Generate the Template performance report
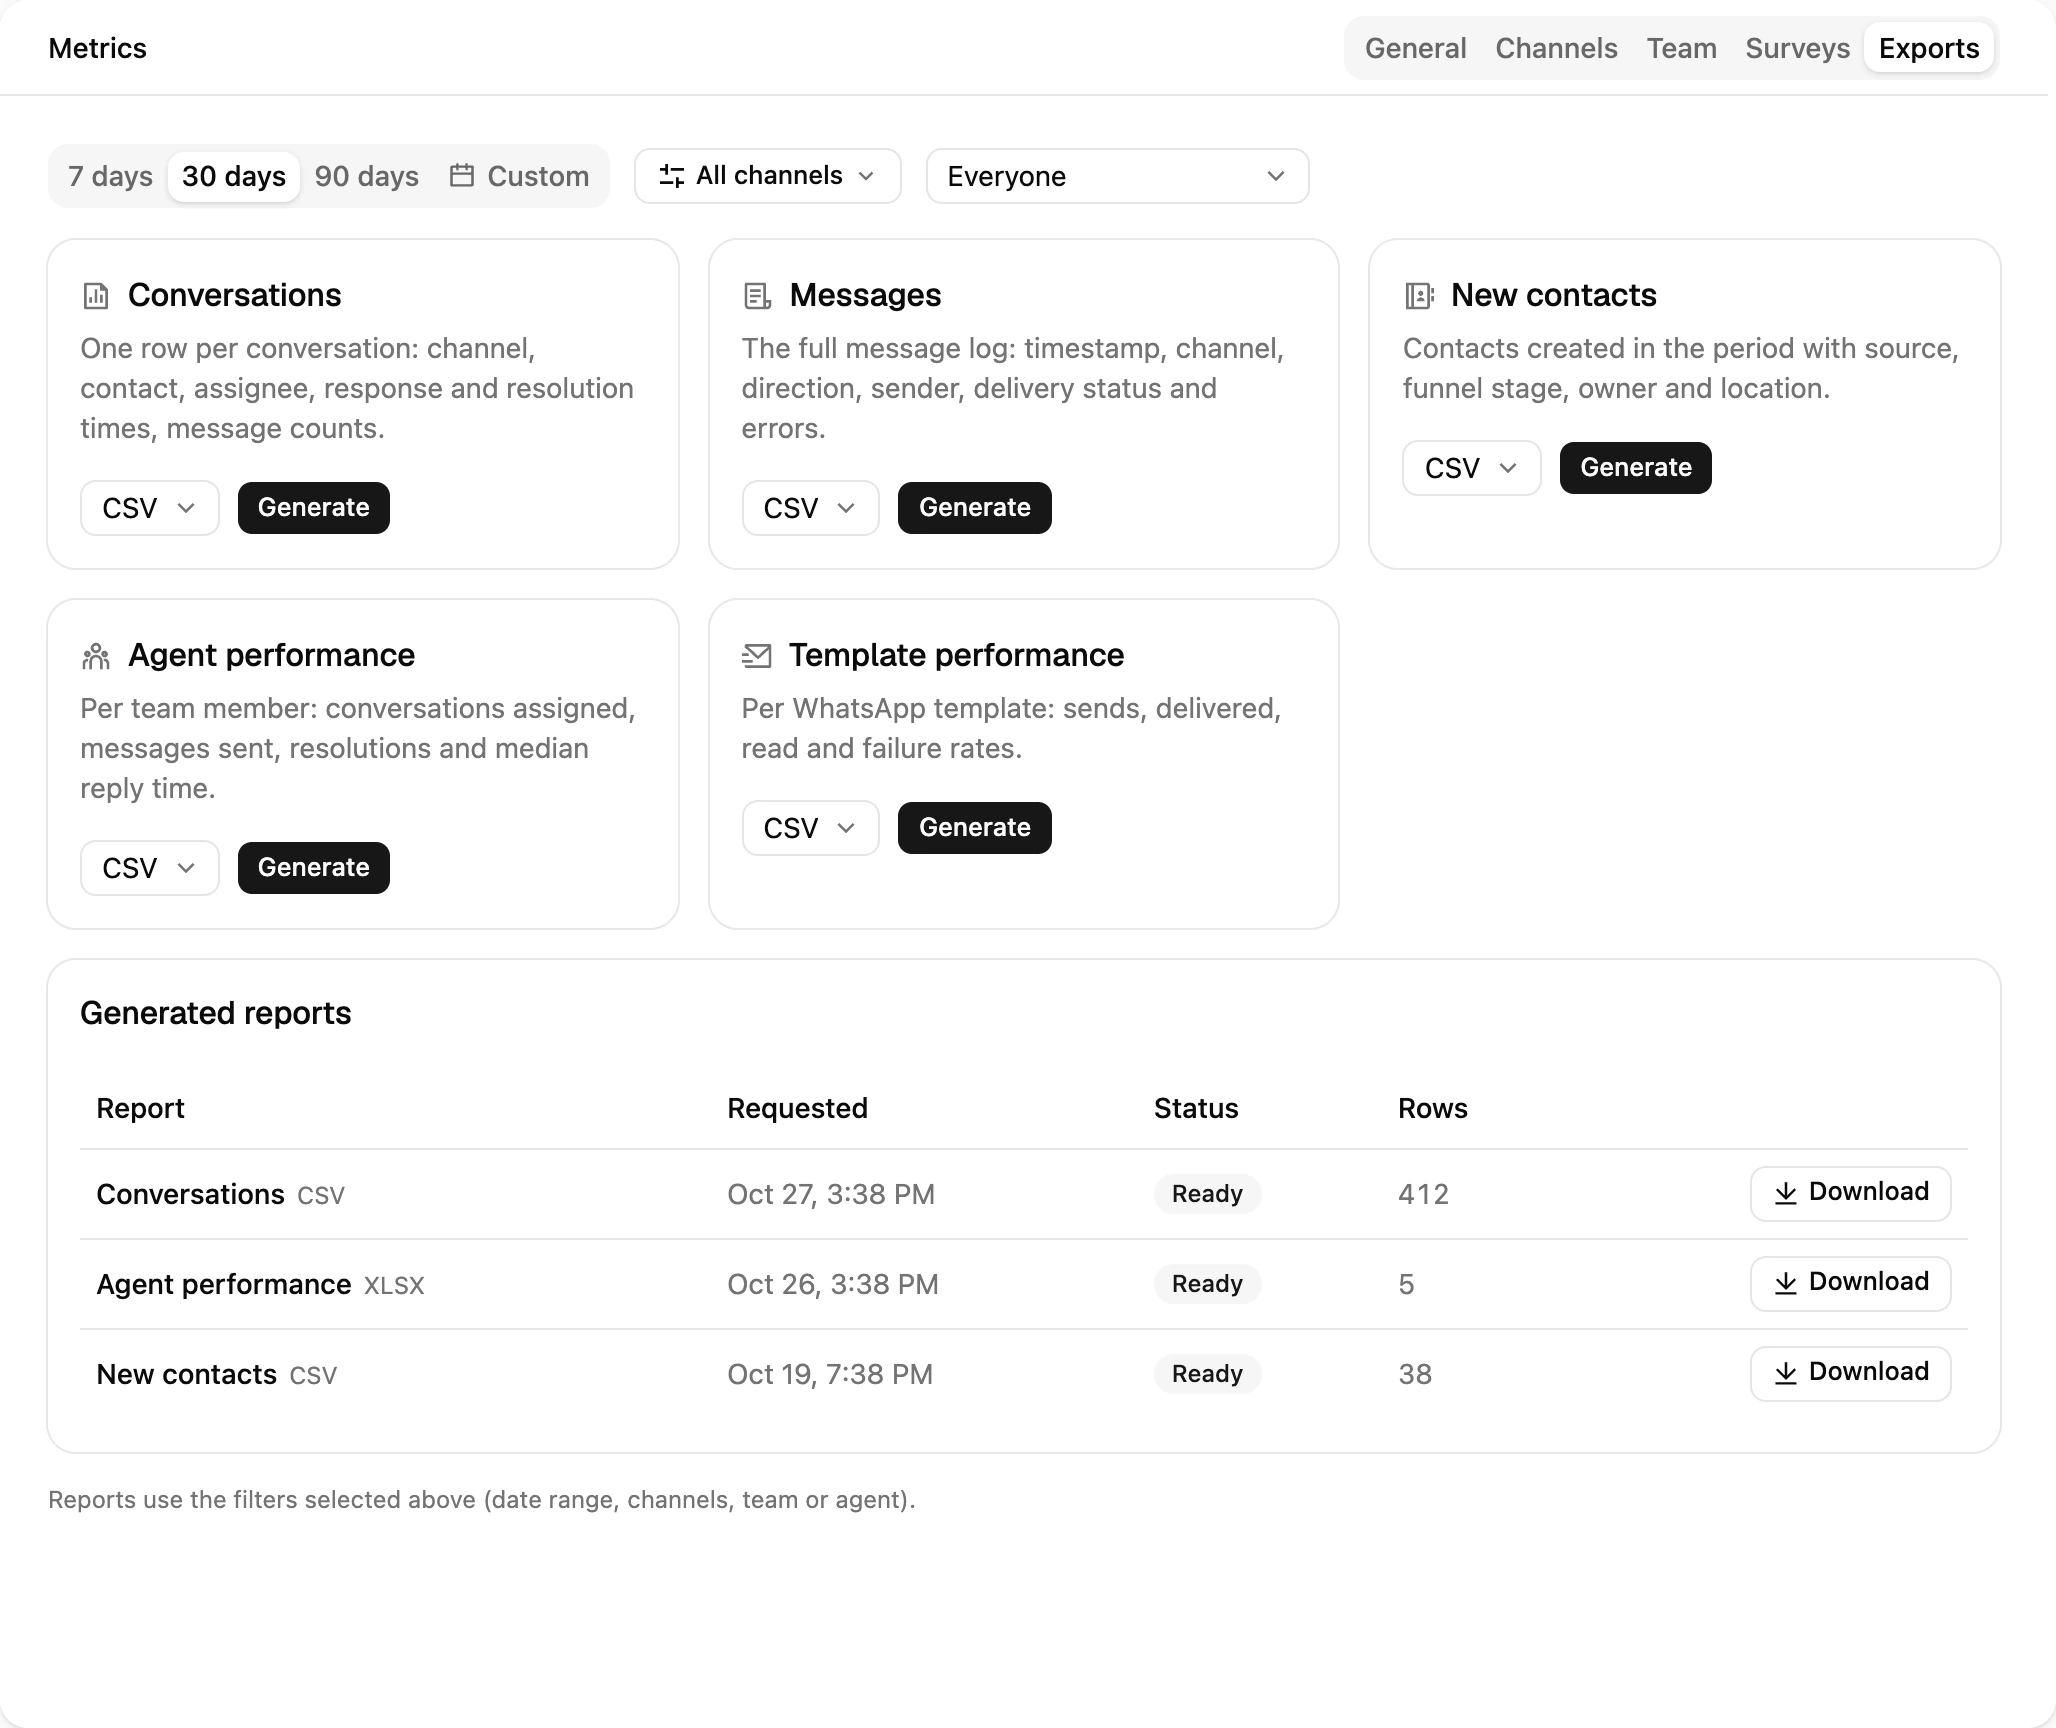This screenshot has width=2056, height=1728. click(x=975, y=828)
